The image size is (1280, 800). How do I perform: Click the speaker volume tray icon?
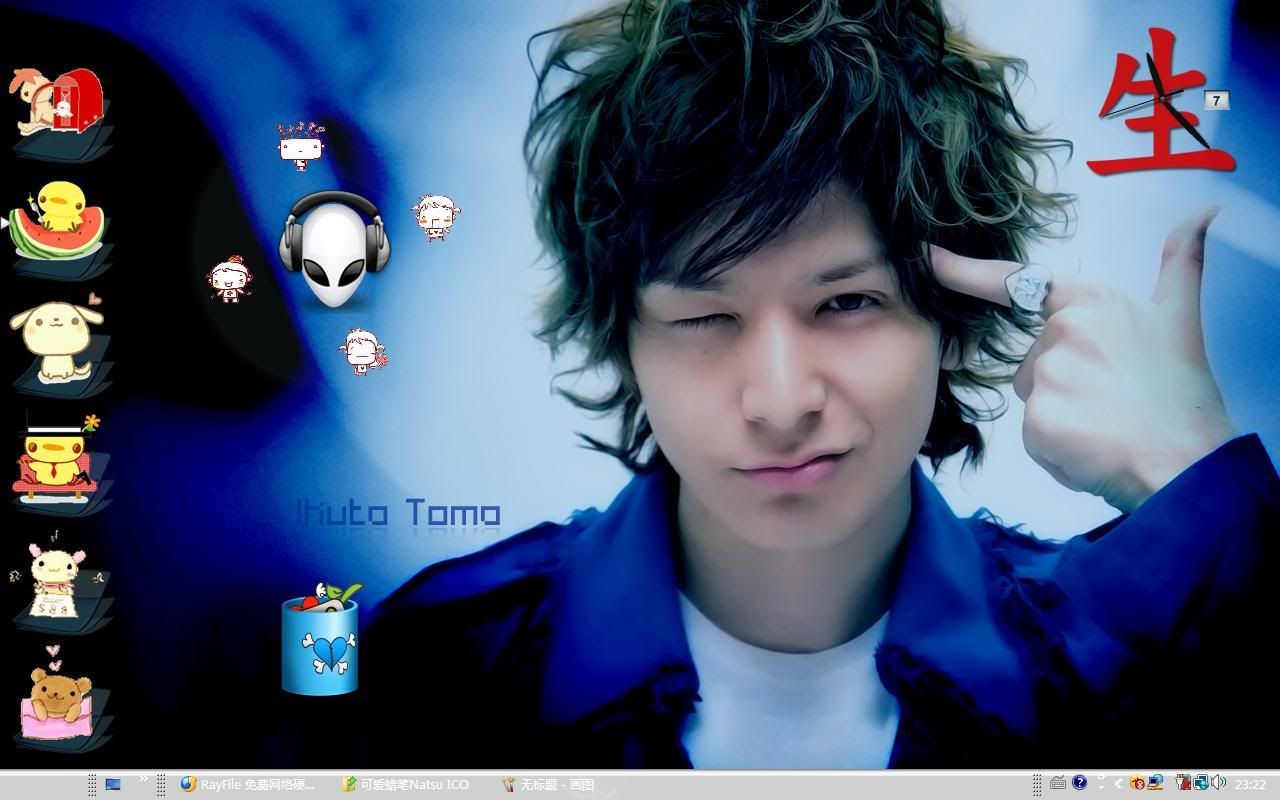[1218, 783]
